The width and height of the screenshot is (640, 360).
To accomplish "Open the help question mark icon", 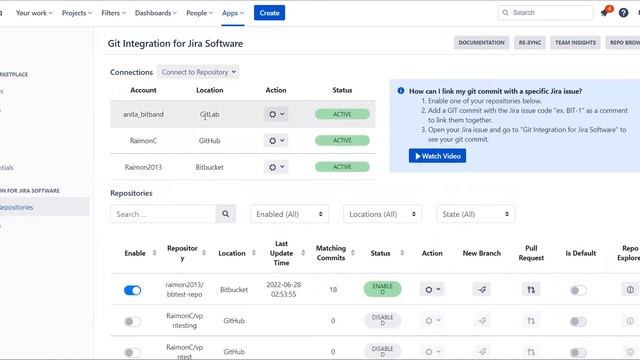I will coord(623,13).
